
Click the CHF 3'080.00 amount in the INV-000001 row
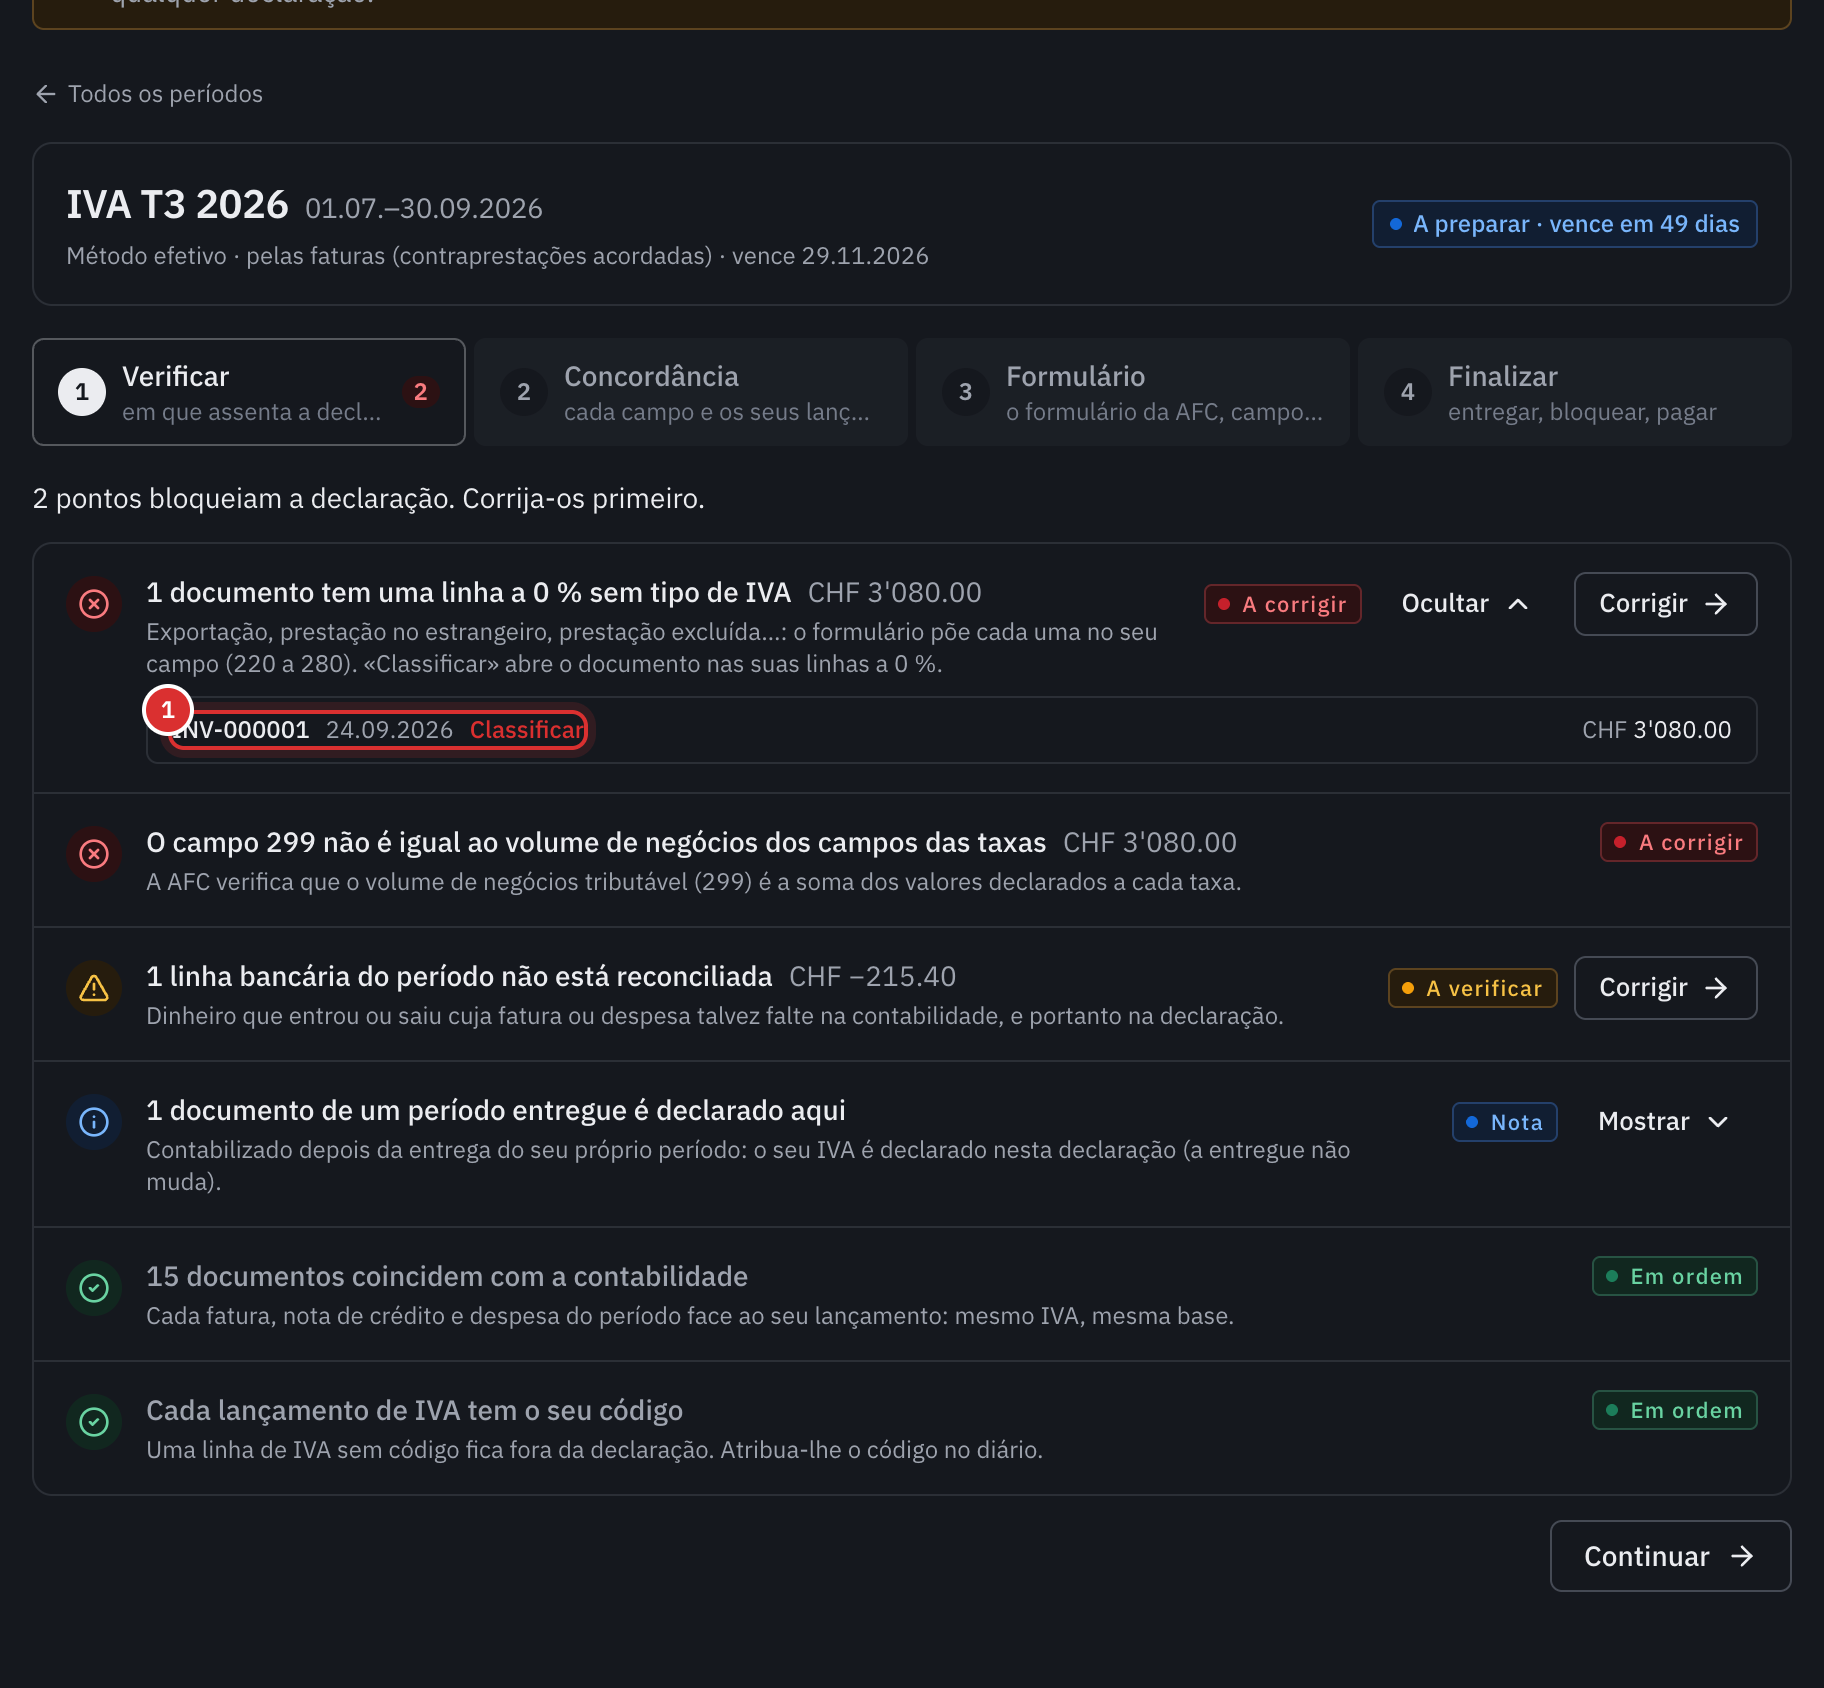(1657, 730)
